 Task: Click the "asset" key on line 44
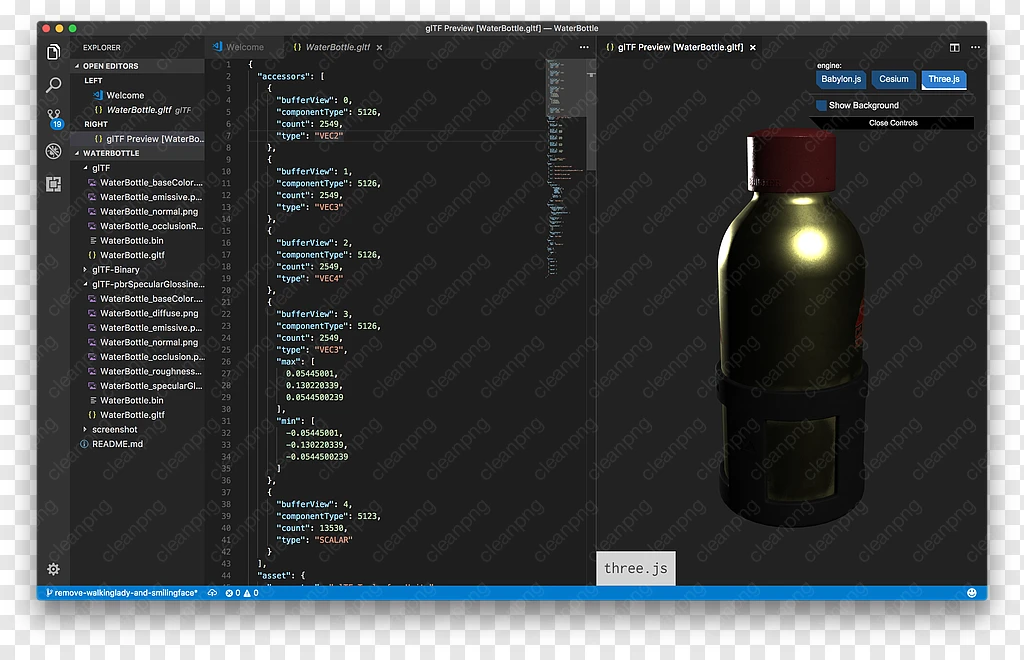point(274,576)
